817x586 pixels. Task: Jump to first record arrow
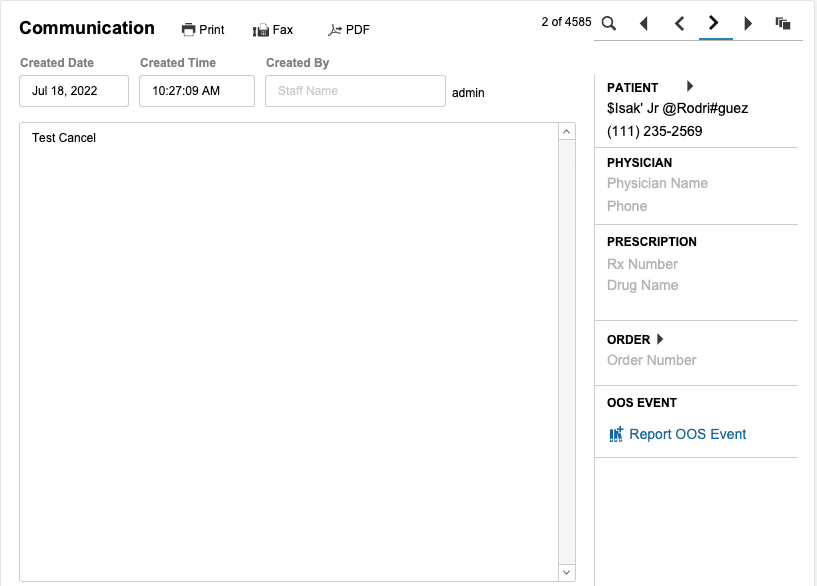coord(644,23)
